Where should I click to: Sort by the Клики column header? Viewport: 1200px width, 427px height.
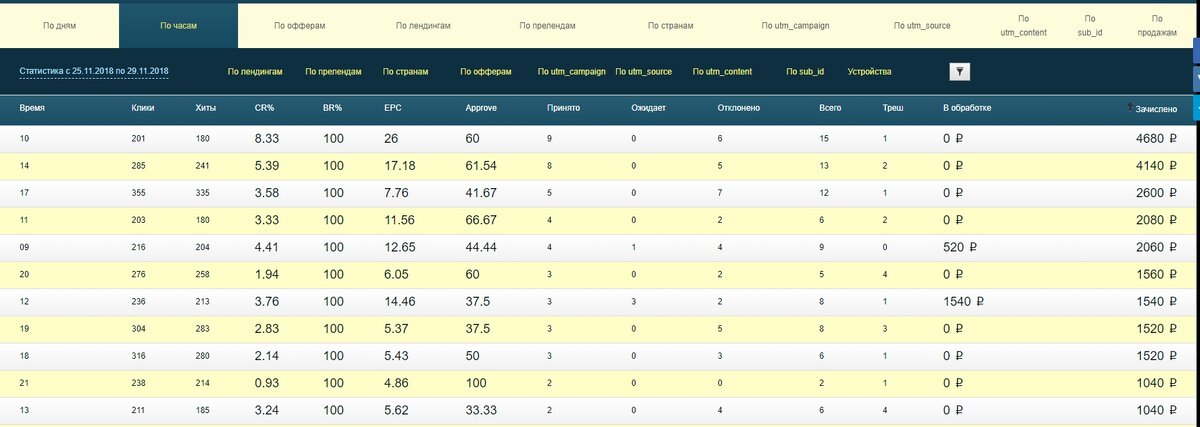pyautogui.click(x=143, y=107)
